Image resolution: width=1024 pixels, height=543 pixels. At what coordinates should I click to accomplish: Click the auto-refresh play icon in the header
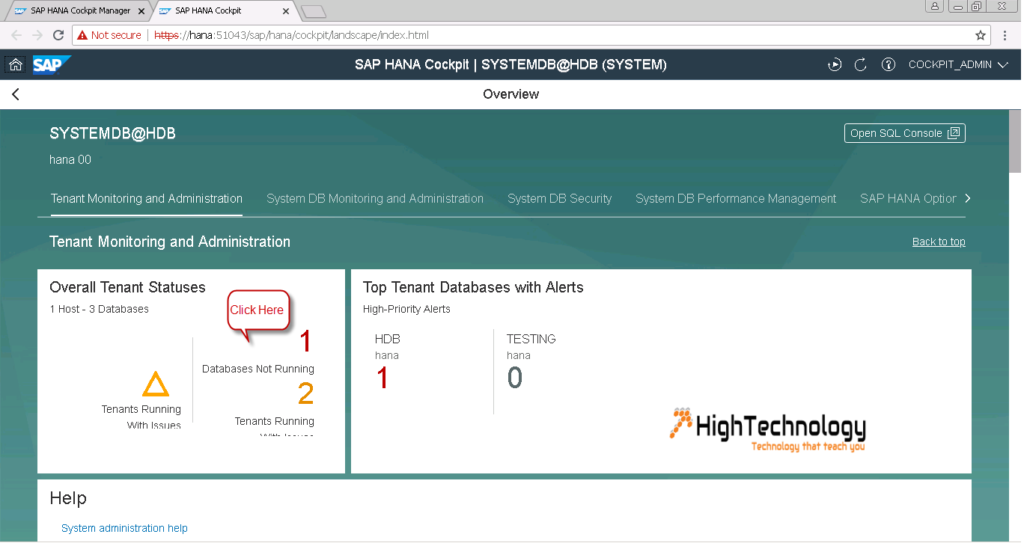[835, 65]
